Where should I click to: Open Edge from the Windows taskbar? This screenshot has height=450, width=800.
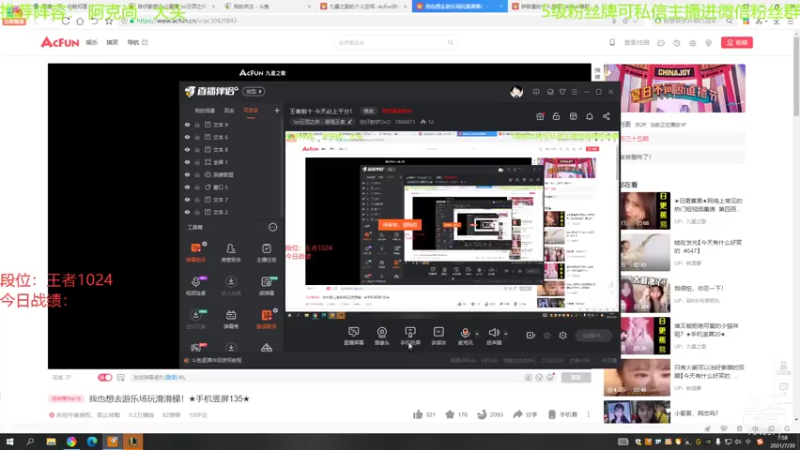(x=92, y=442)
